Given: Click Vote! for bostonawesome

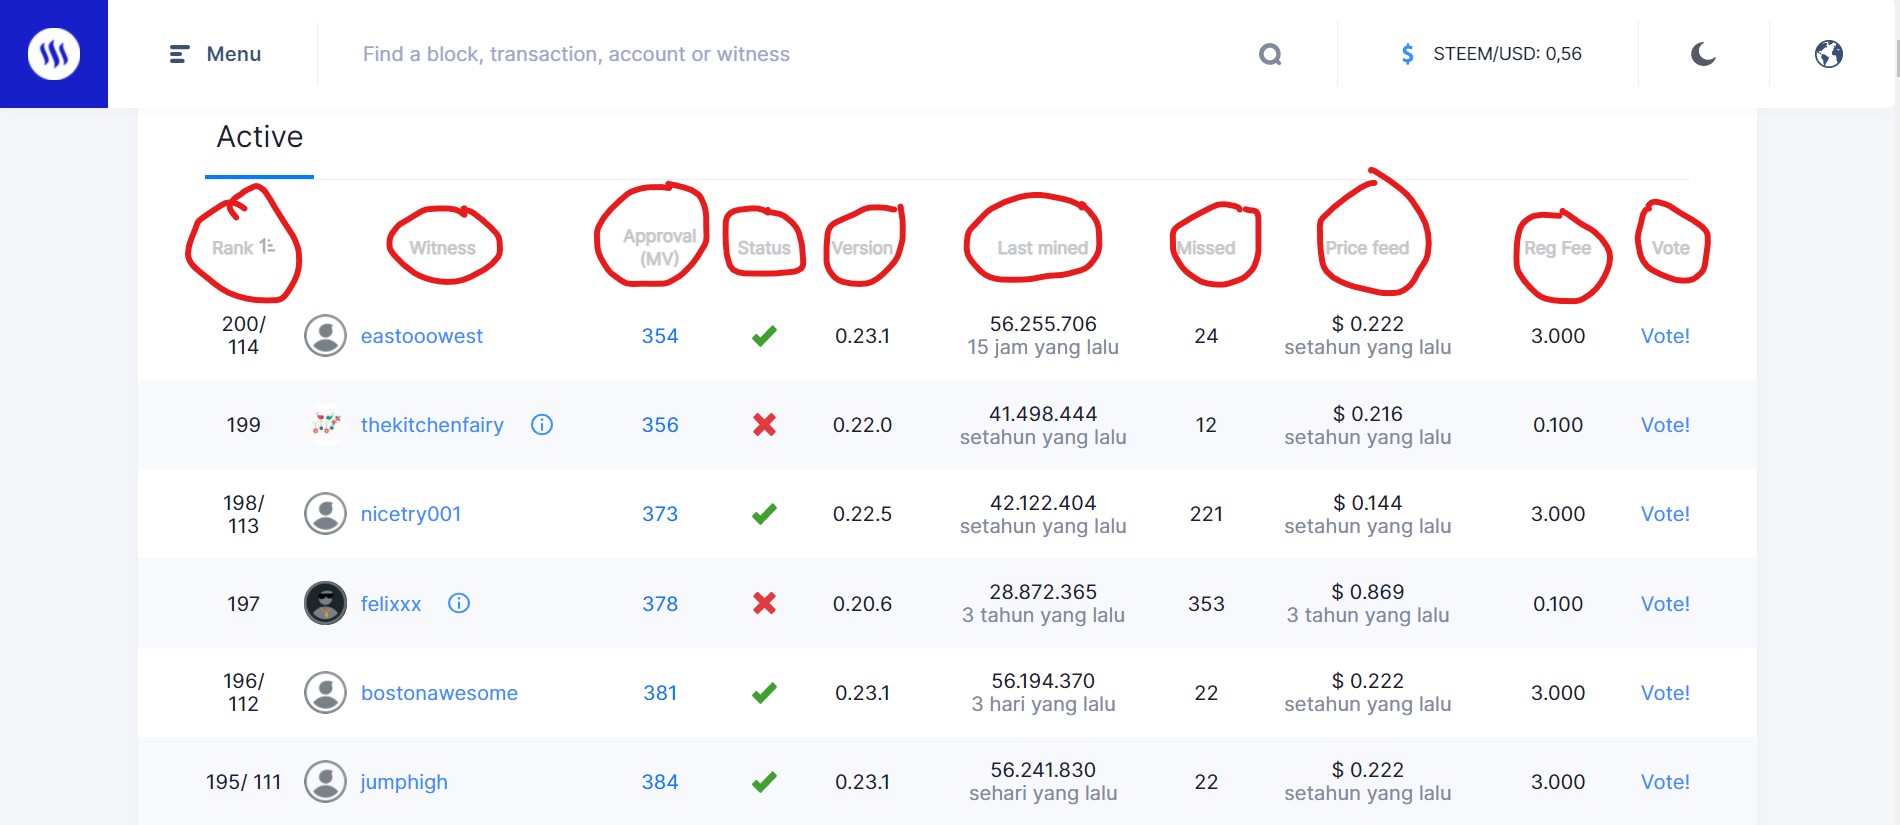Looking at the screenshot, I should click(x=1665, y=693).
